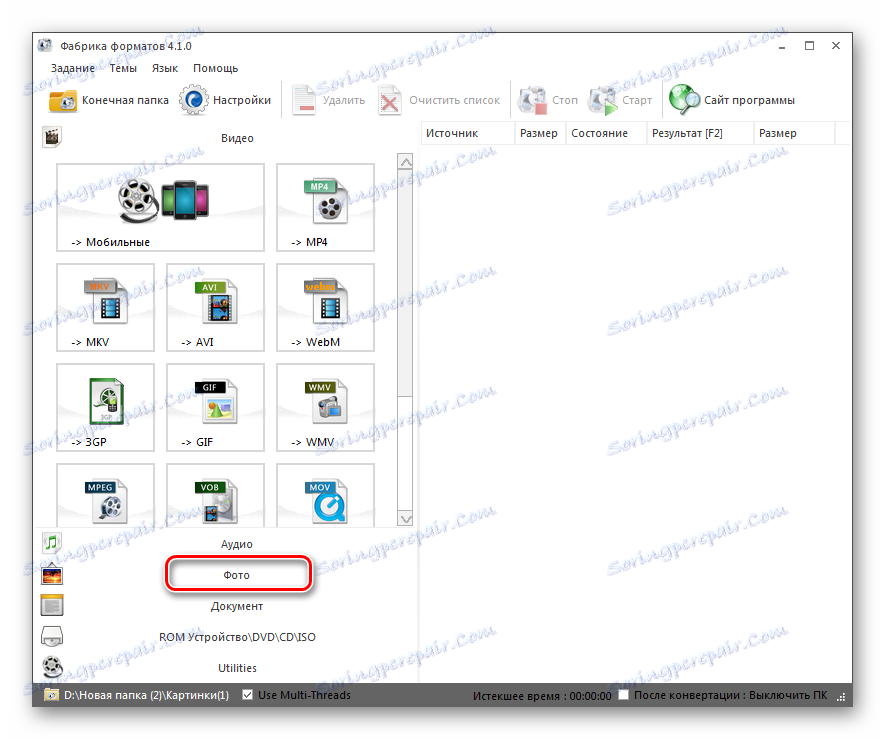Click scrollbar up arrow in format list
Image resolution: width=885 pixels, height=739 pixels.
[405, 162]
